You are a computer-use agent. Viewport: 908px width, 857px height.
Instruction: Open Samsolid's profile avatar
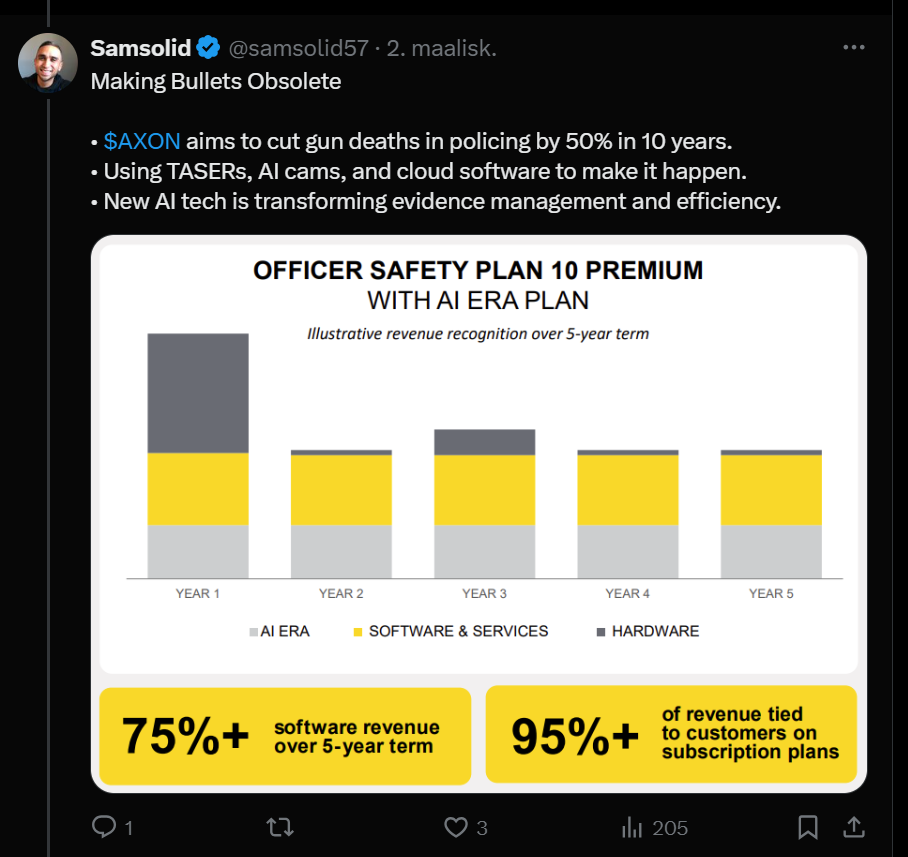(48, 62)
